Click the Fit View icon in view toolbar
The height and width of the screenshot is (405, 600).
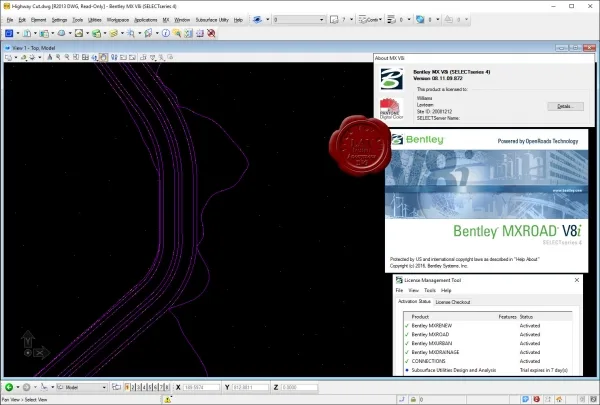(x=85, y=57)
